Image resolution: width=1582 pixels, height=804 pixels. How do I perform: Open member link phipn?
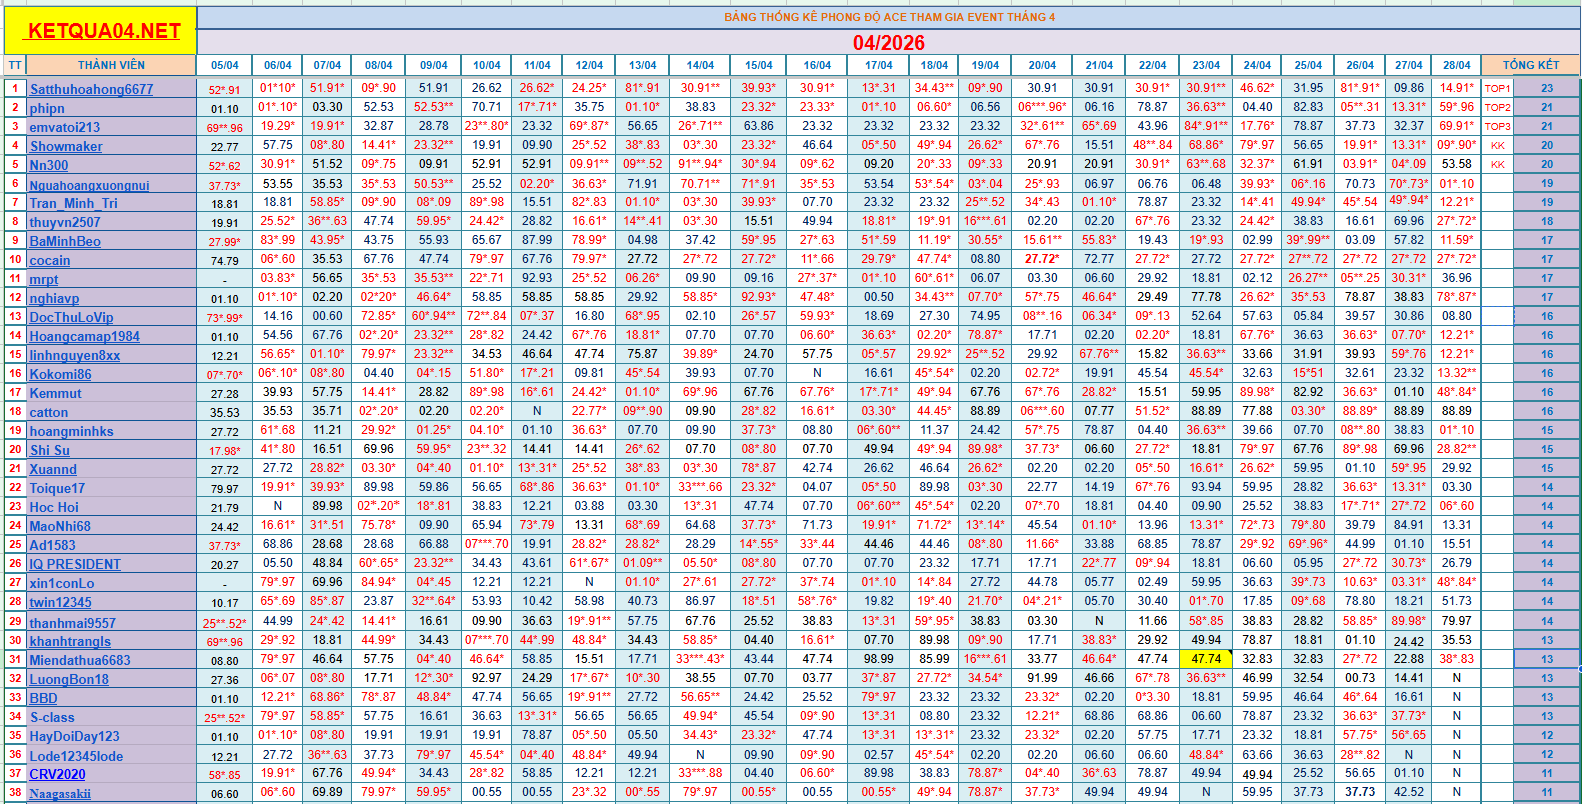point(47,108)
